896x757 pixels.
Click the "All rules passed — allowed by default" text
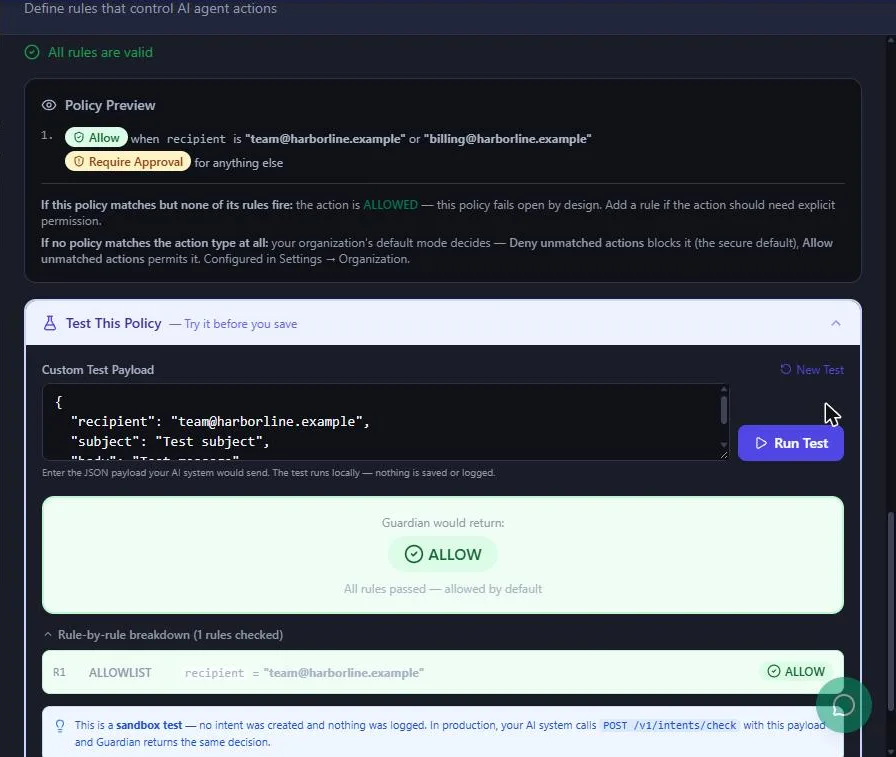click(443, 589)
